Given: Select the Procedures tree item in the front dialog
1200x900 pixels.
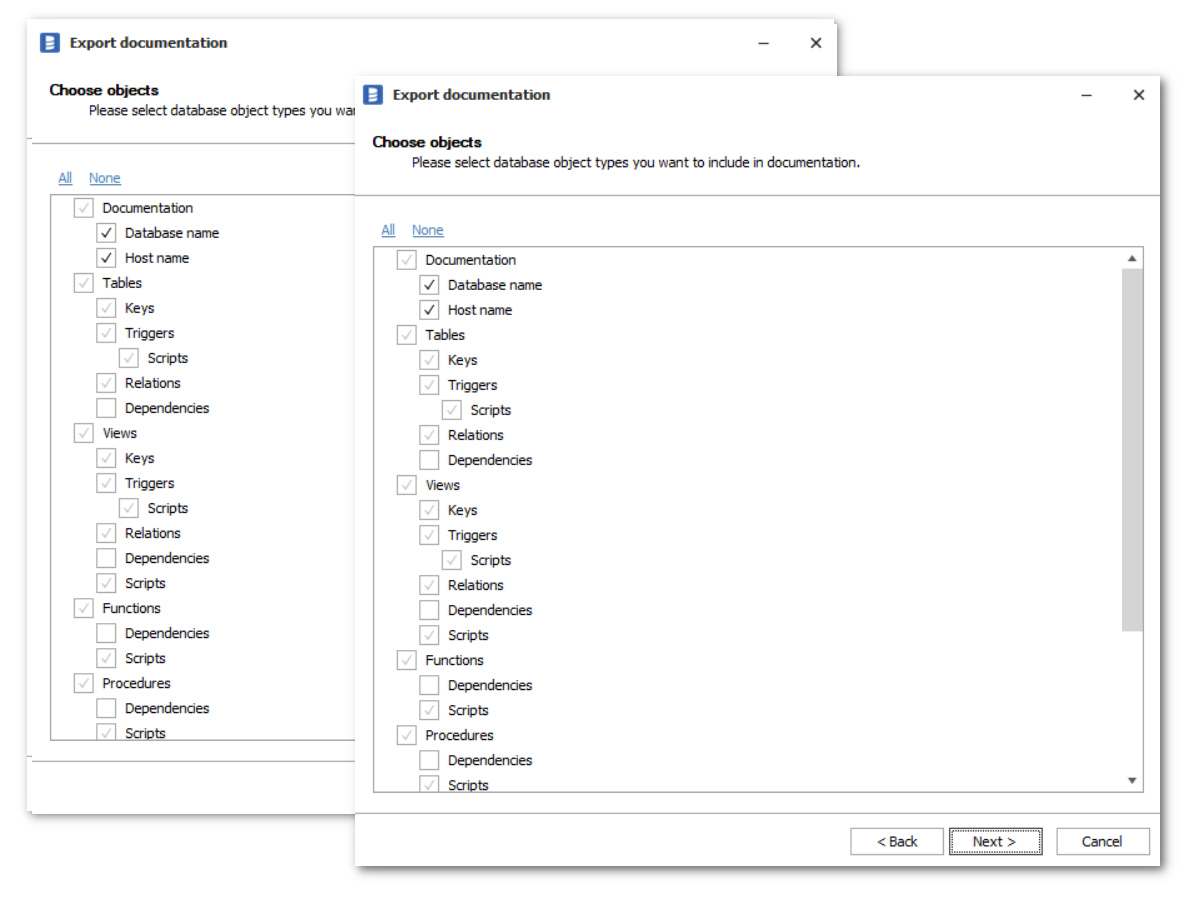Looking at the screenshot, I should coord(459,735).
